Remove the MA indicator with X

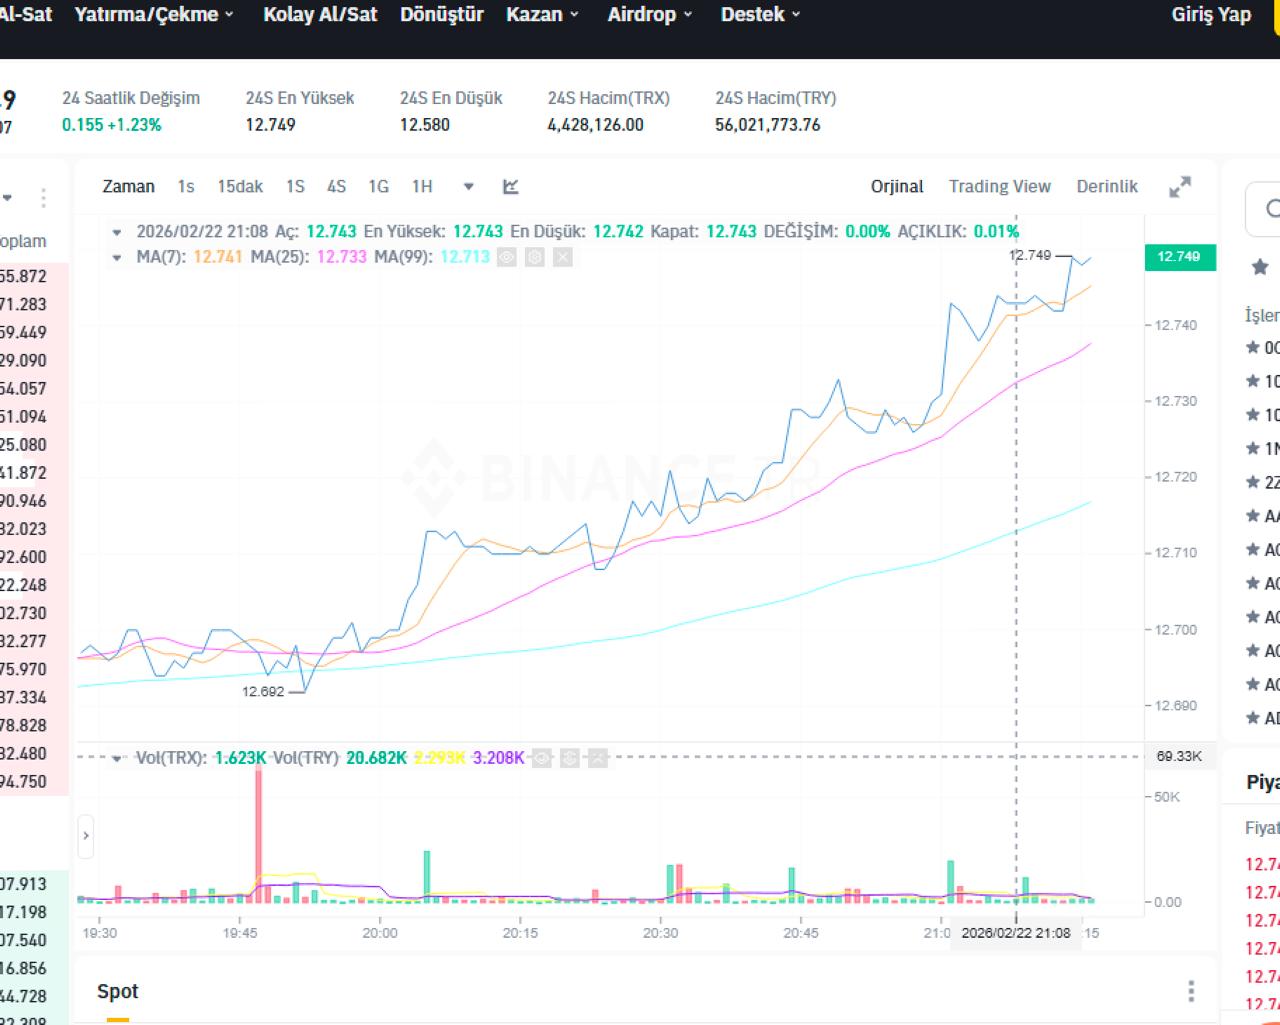pos(563,257)
